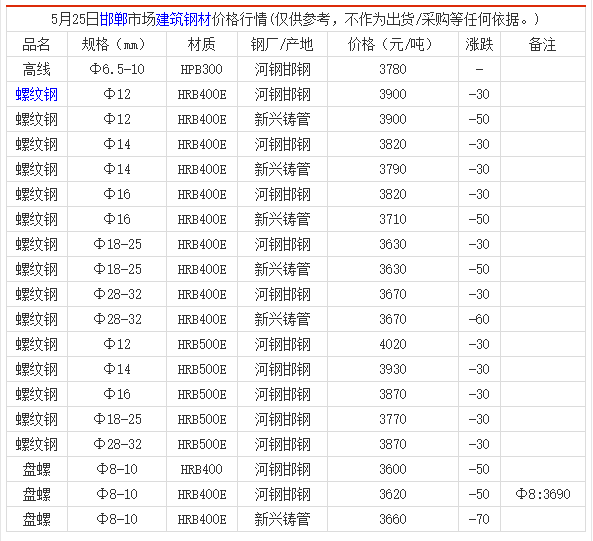The height and width of the screenshot is (541, 593).
Task: Click the 高线 product name cell
Action: pos(37,69)
